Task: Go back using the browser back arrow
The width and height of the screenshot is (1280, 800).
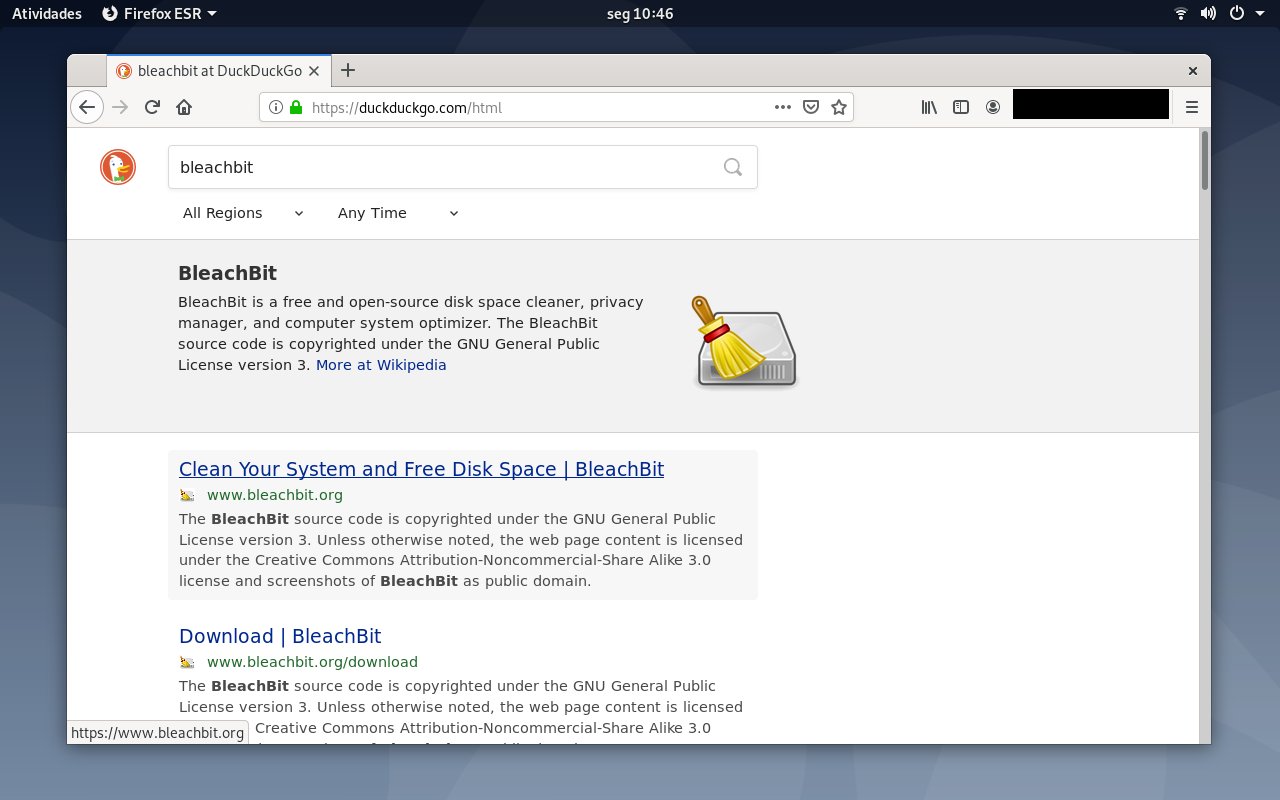Action: [x=87, y=107]
